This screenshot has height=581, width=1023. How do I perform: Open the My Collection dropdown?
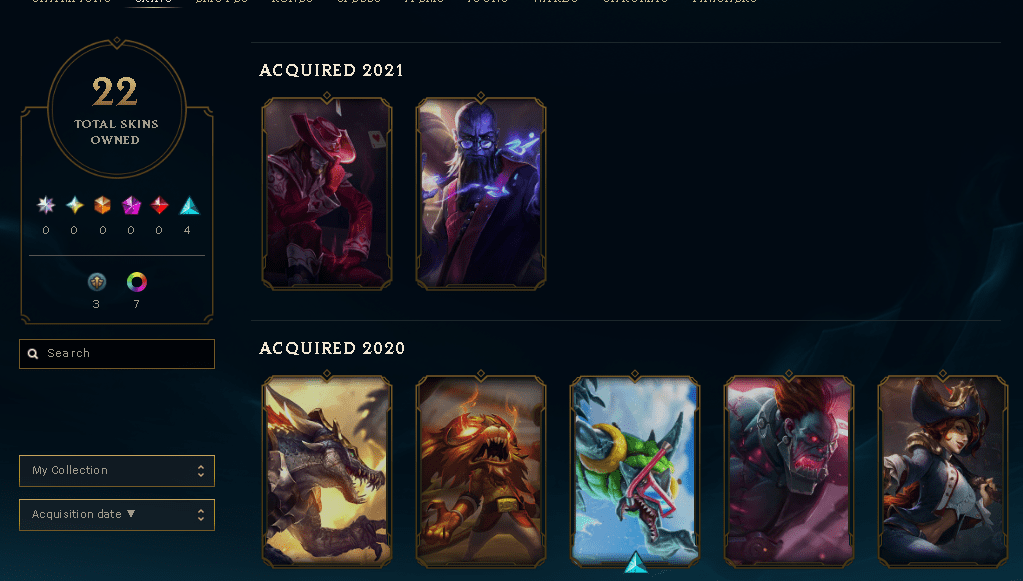point(117,471)
